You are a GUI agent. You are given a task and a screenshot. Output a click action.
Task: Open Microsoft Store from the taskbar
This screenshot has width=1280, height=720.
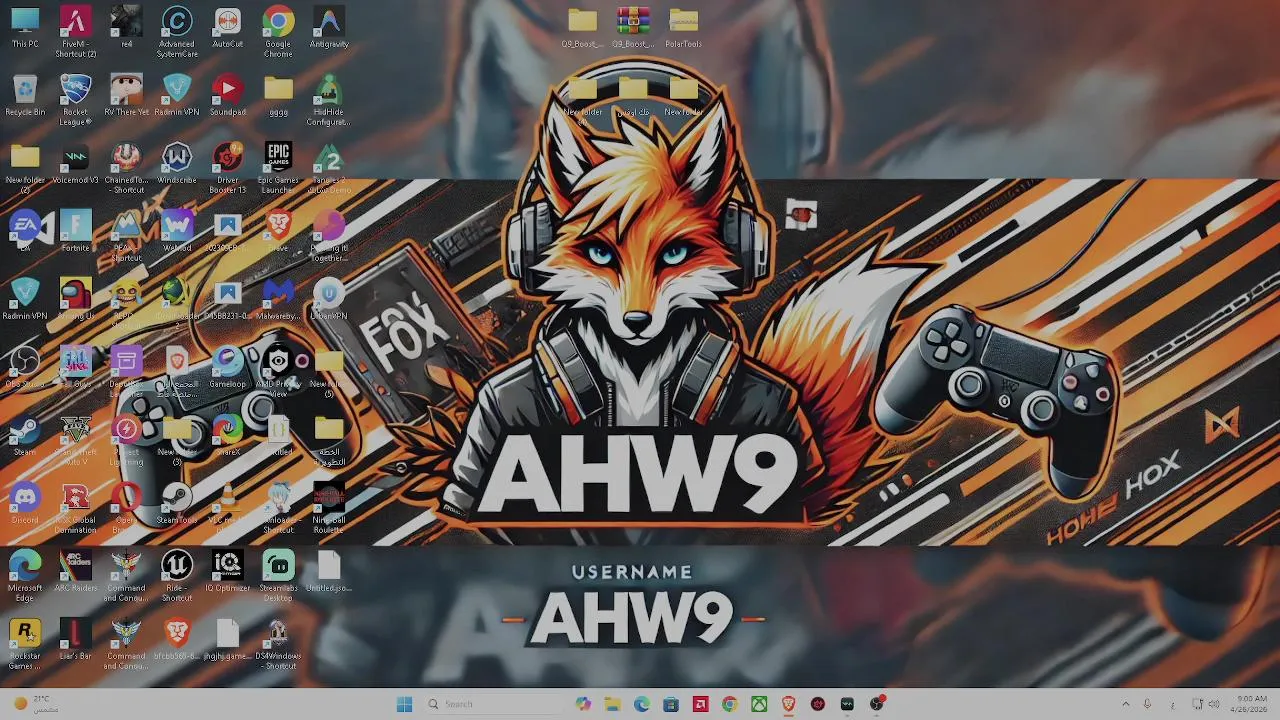pyautogui.click(x=671, y=704)
